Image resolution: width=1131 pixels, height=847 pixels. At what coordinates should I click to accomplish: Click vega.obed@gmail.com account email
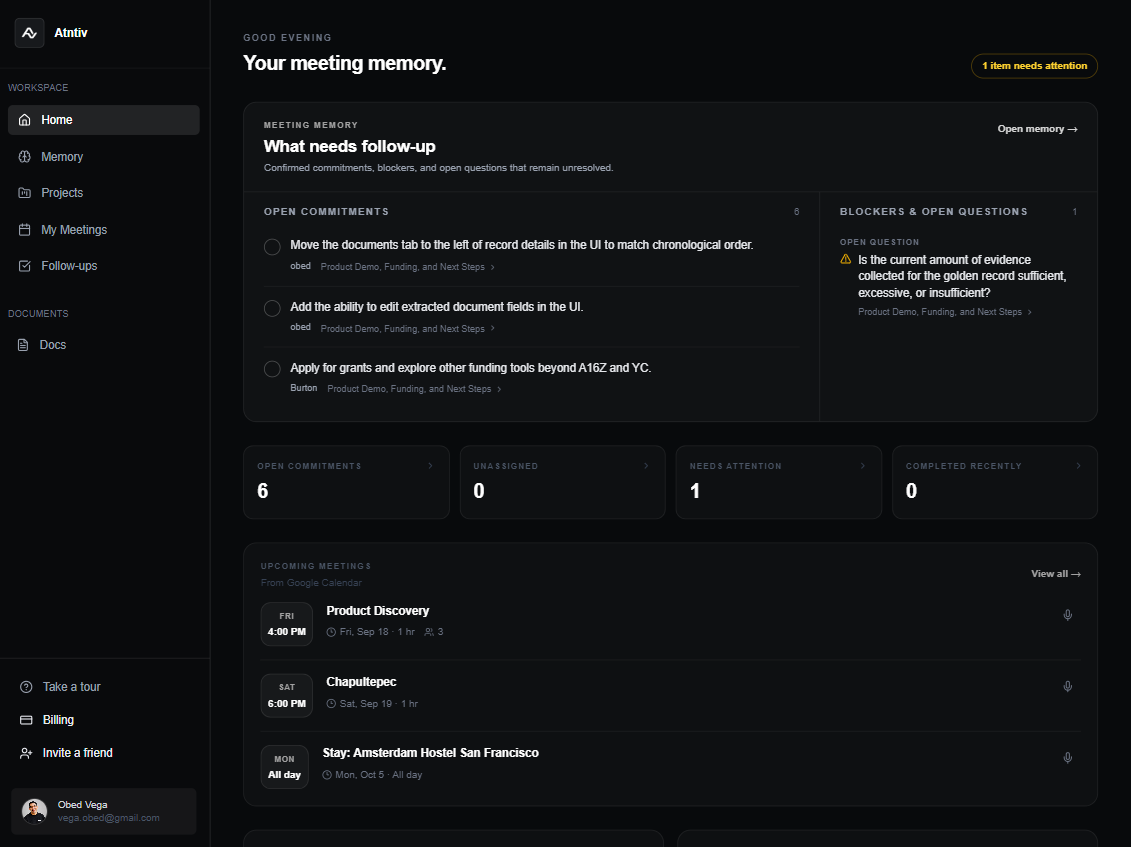point(108,818)
